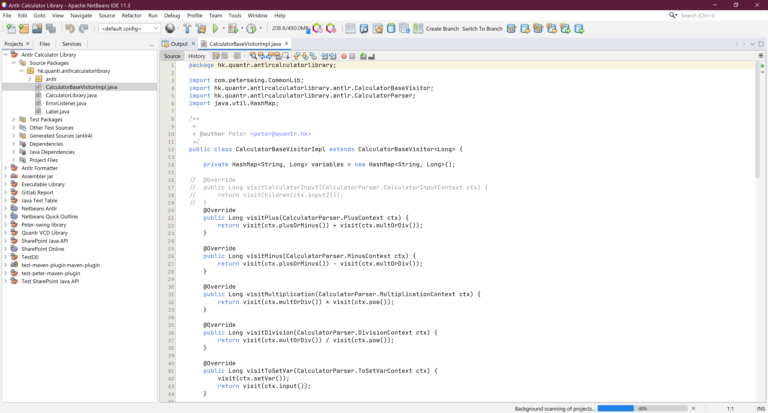The width and height of the screenshot is (768, 413).
Task: Expand the antlr package node
Action: pos(30,79)
